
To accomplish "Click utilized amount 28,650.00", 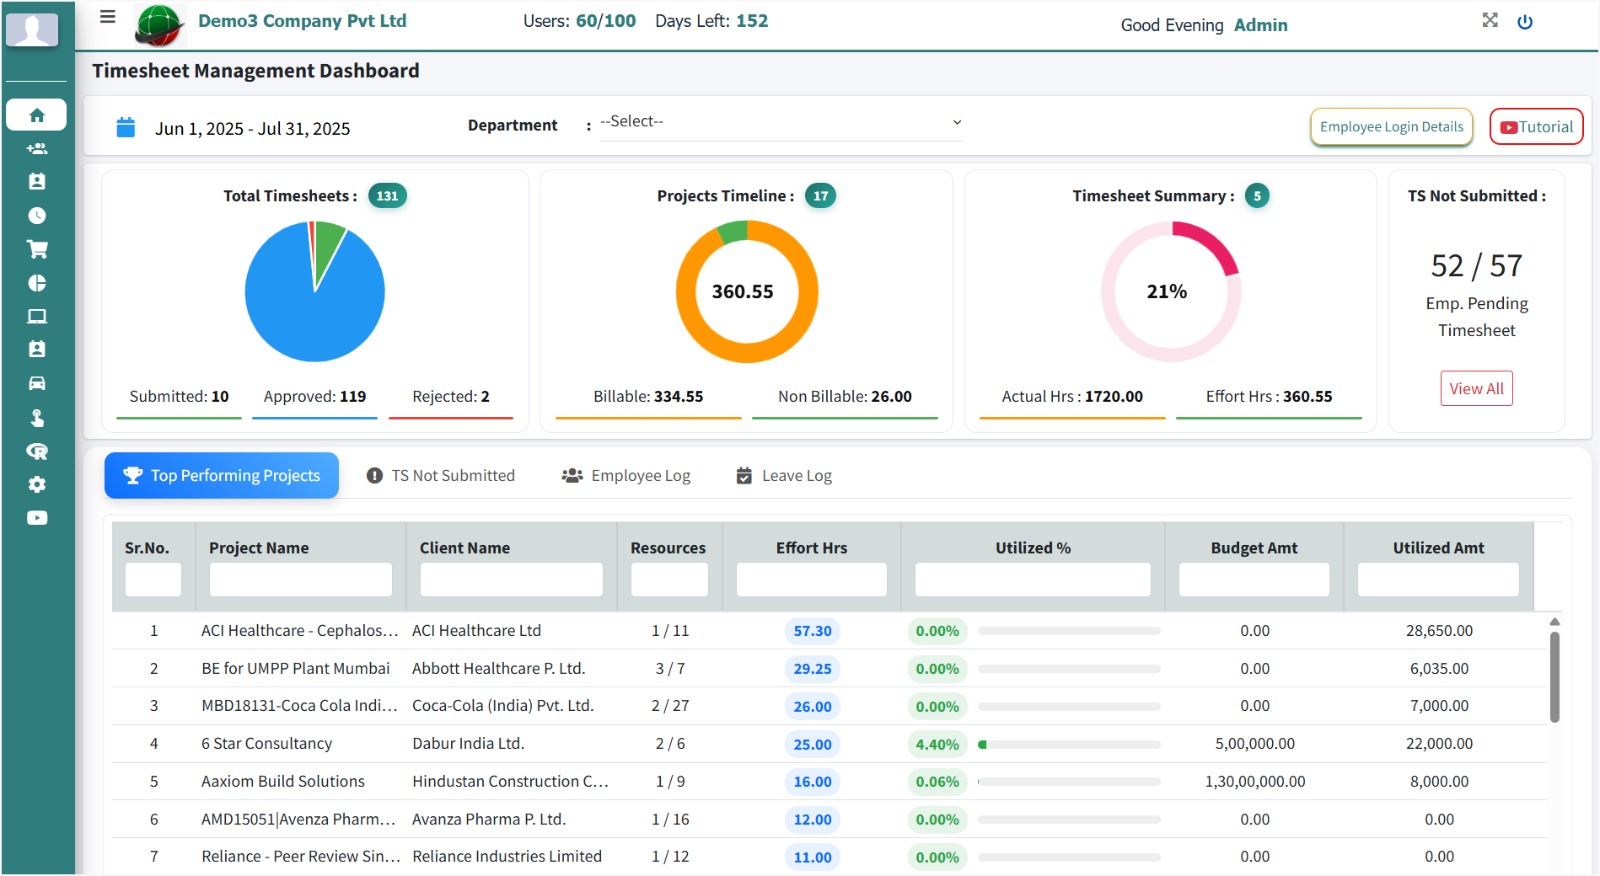I will [1439, 631].
